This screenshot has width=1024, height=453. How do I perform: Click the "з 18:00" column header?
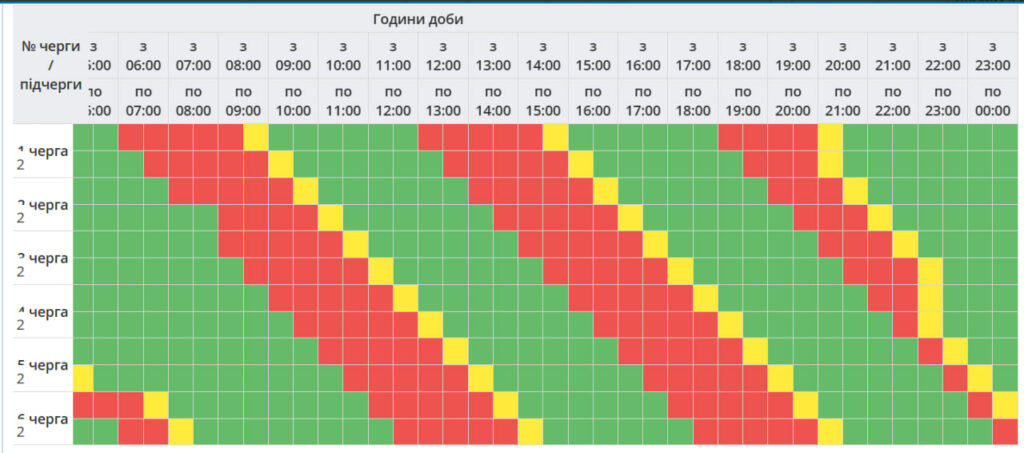coord(743,56)
